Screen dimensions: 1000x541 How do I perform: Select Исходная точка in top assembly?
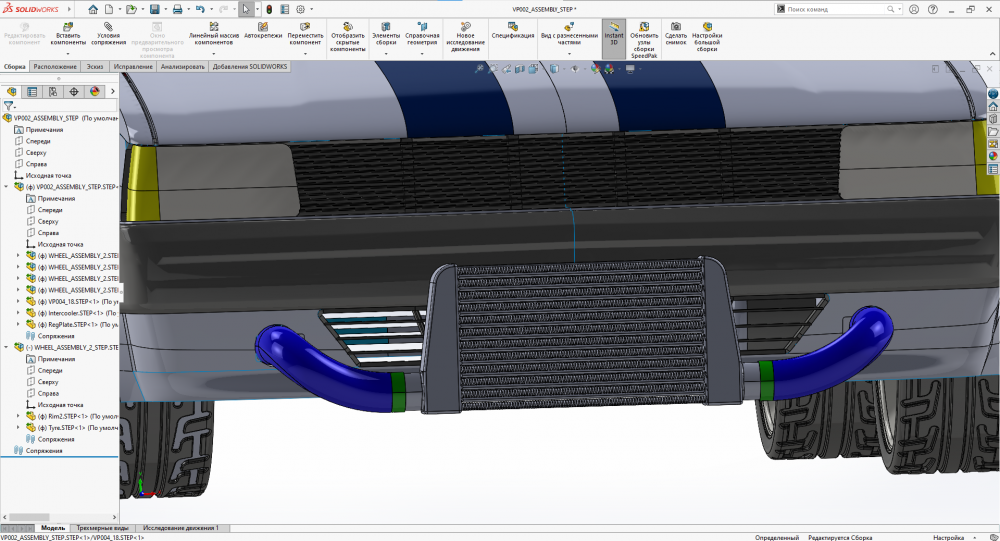48,175
